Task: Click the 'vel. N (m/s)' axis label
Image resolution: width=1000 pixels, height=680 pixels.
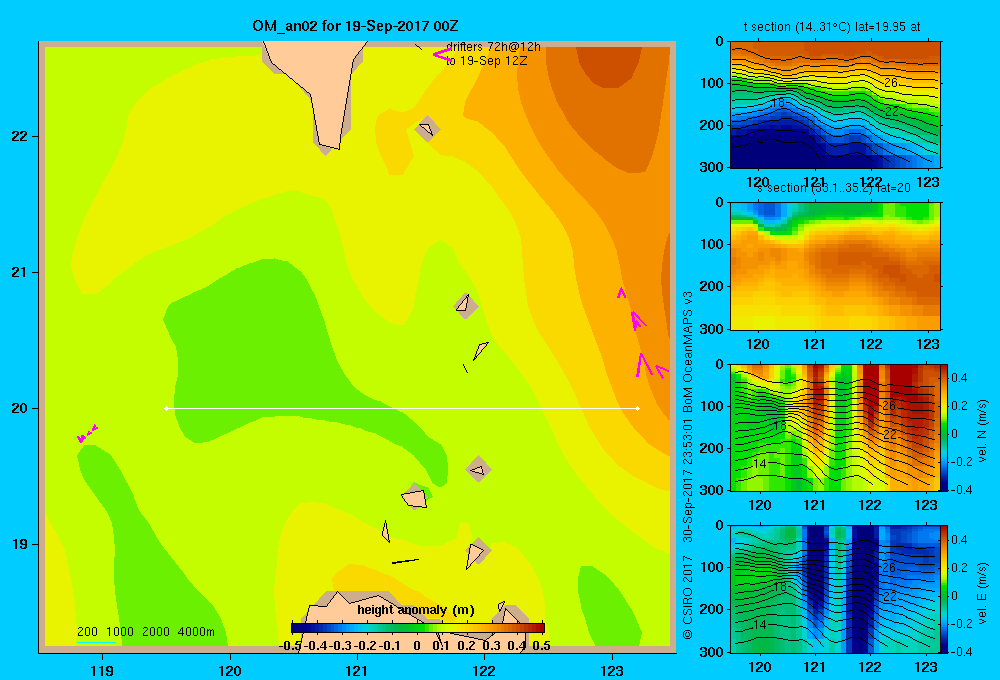Action: [983, 431]
